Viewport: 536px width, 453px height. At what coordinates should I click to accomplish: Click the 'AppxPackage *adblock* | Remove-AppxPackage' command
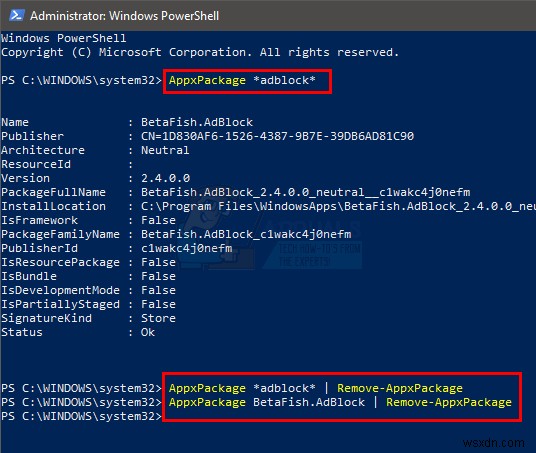[316, 388]
